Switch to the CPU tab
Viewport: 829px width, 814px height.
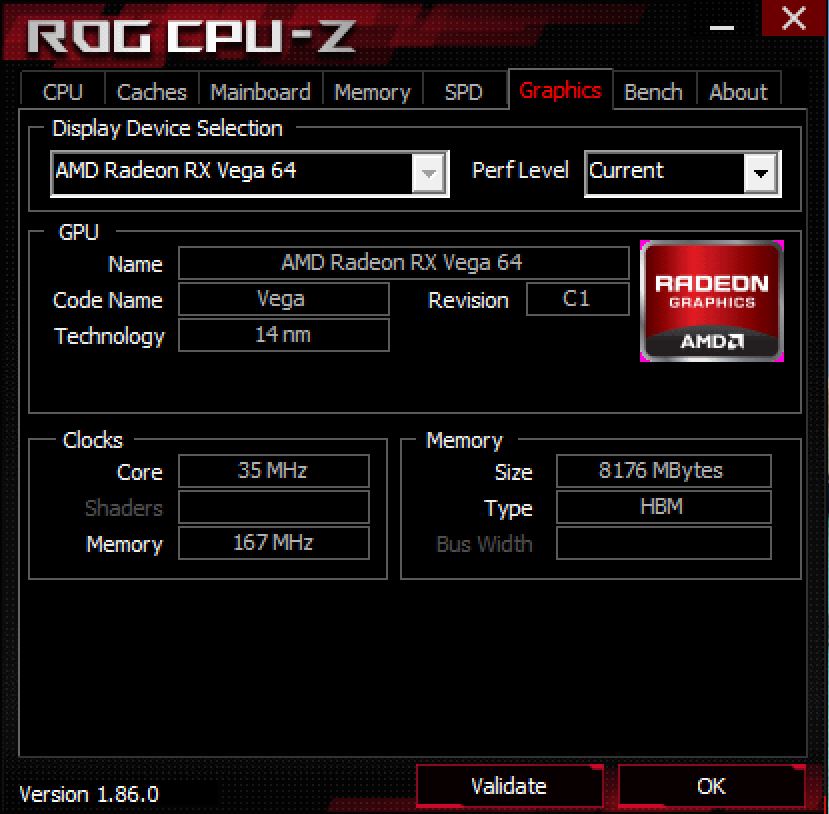tap(62, 92)
